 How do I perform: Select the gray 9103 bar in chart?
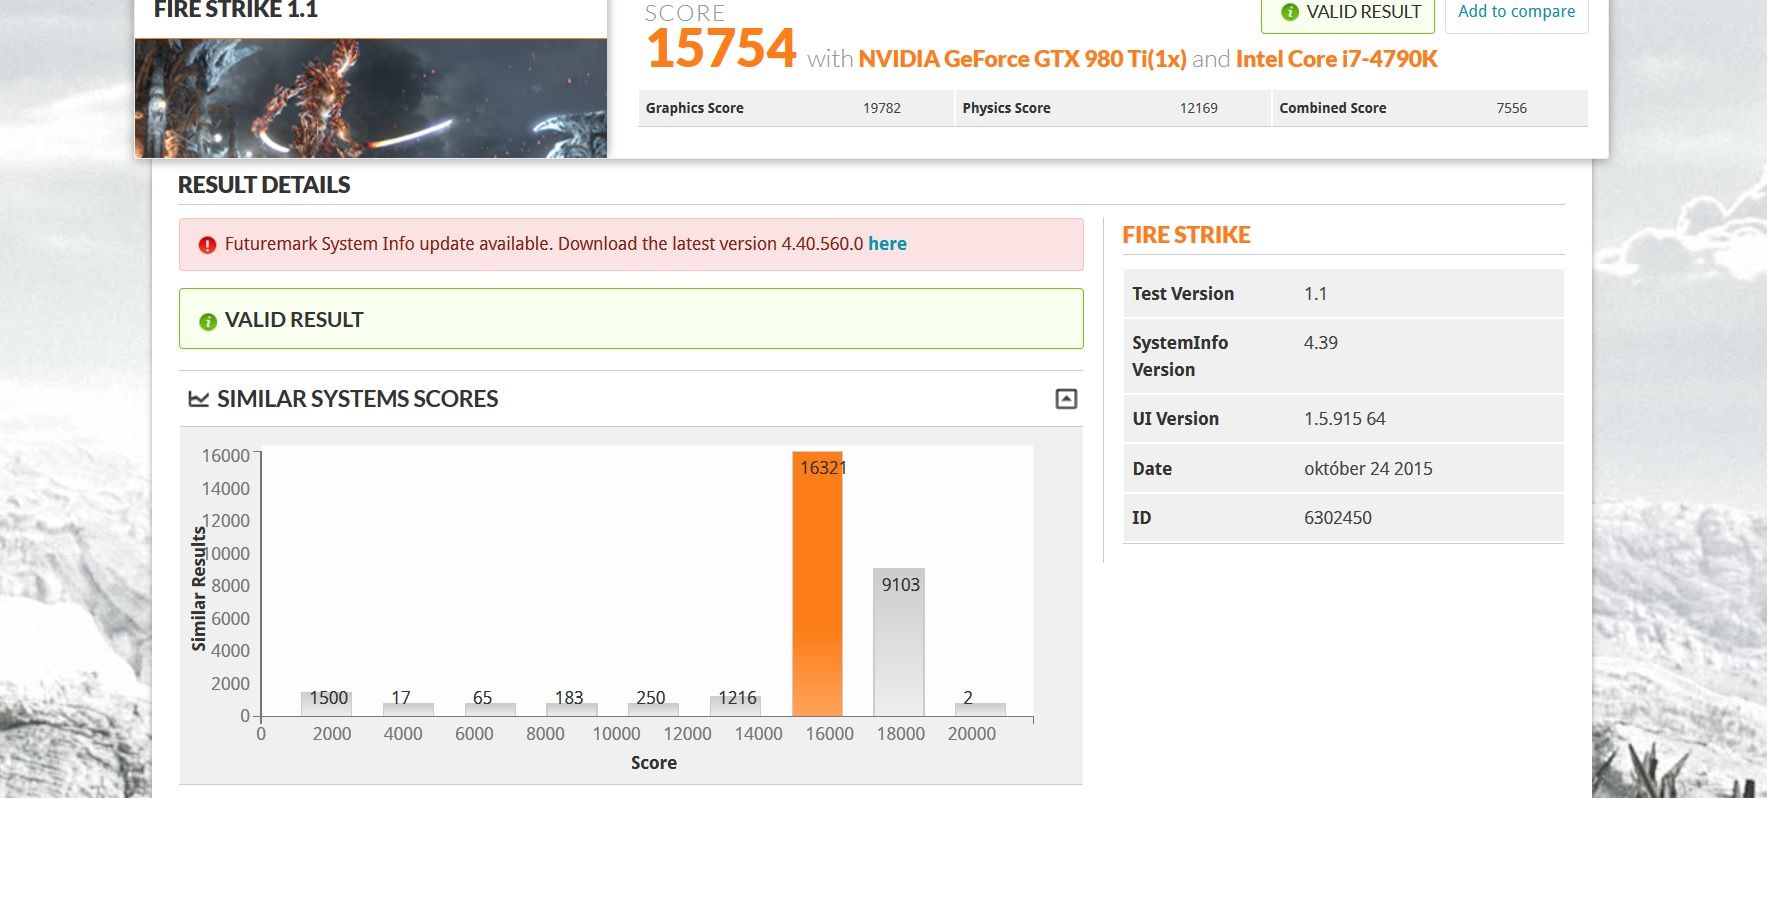point(899,642)
